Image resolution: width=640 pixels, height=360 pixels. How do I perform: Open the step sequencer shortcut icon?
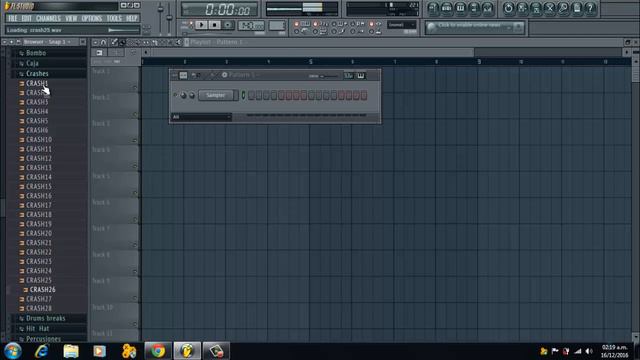tap(447, 8)
